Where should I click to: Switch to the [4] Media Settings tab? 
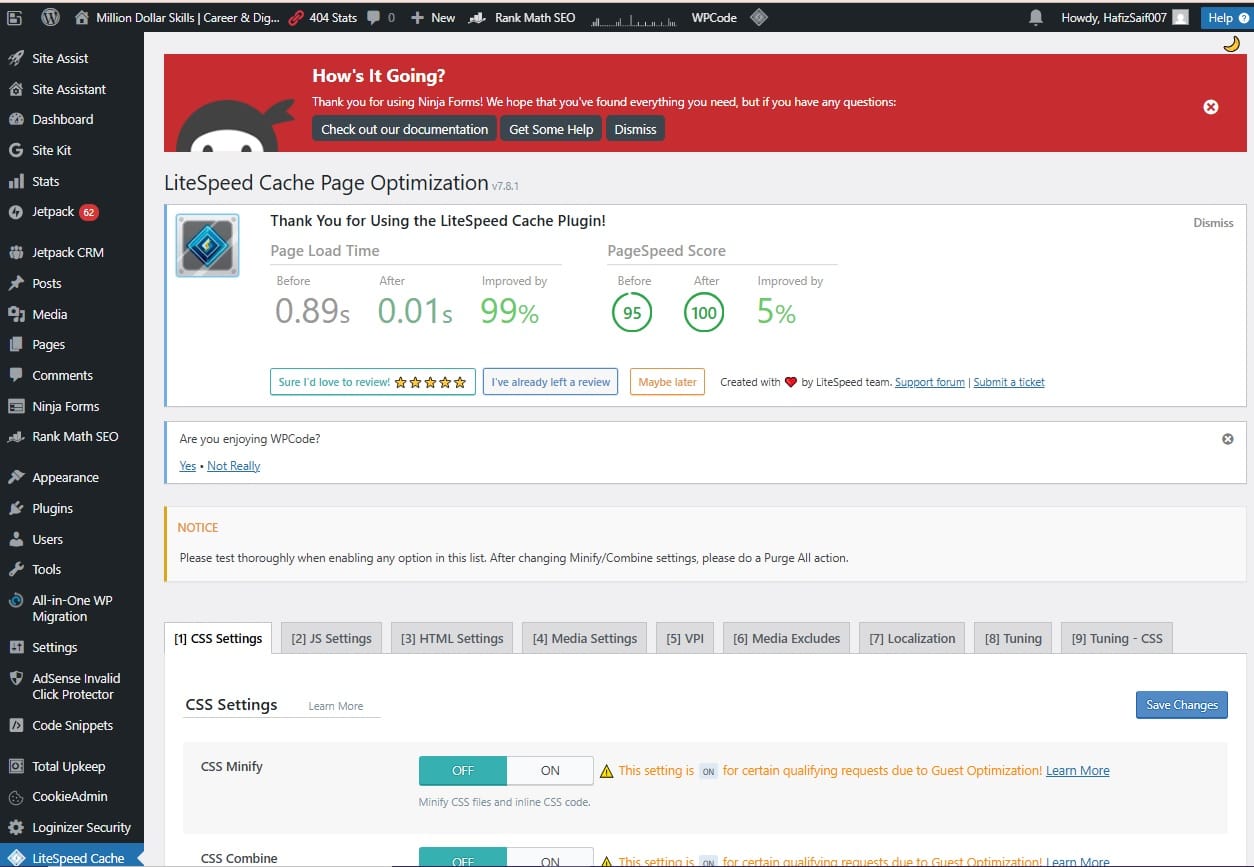click(585, 638)
